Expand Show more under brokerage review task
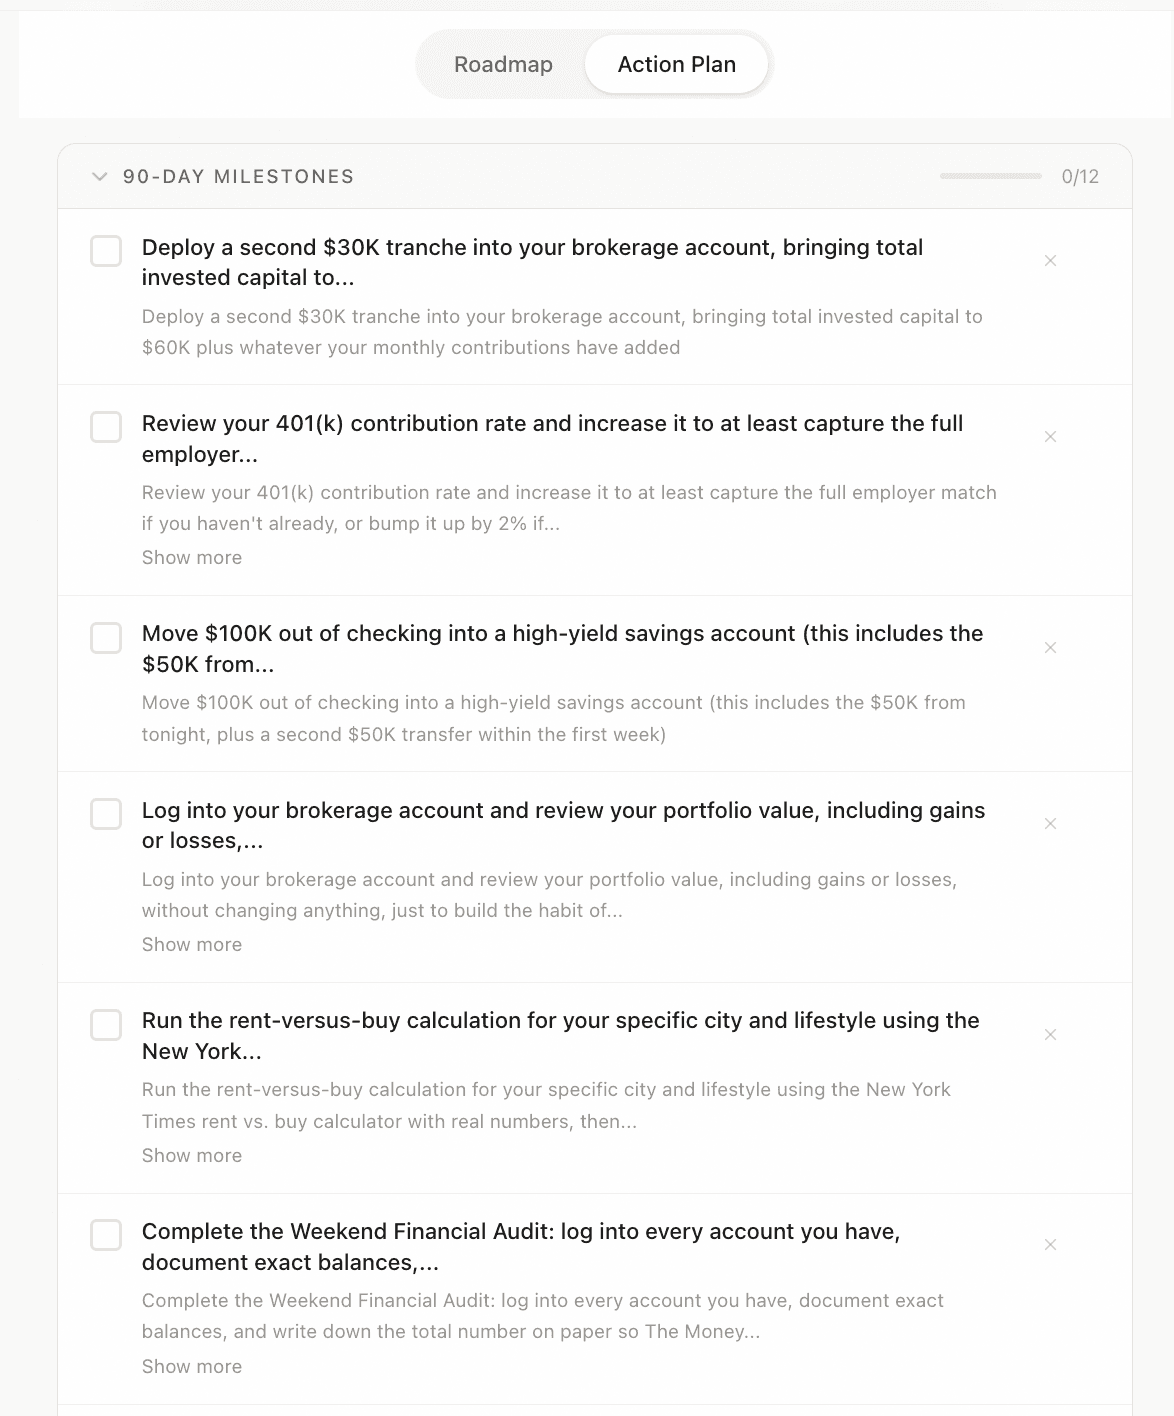This screenshot has height=1416, width=1174. tap(192, 945)
